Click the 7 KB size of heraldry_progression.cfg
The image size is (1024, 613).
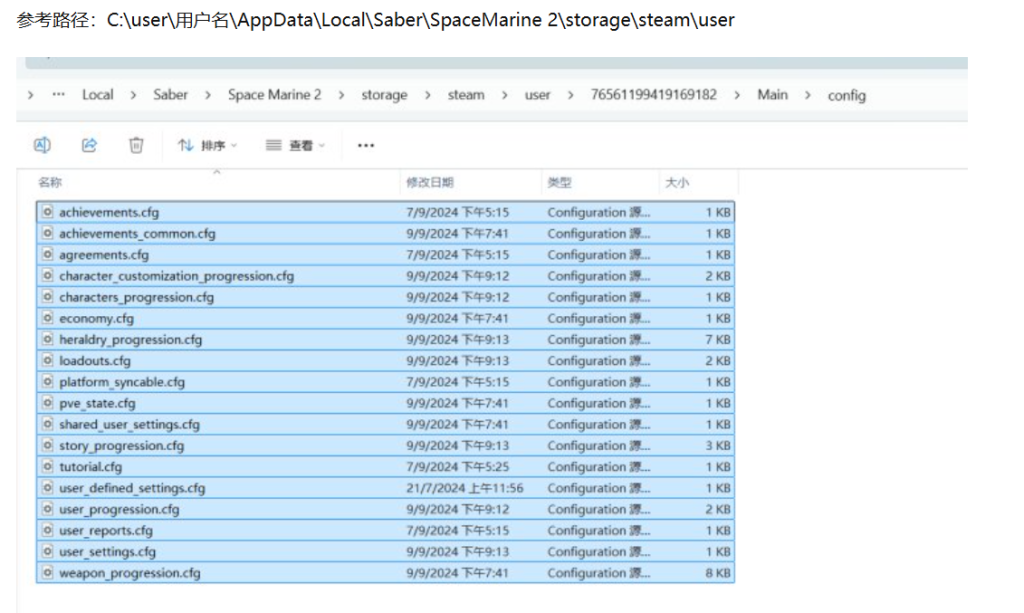click(x=718, y=339)
